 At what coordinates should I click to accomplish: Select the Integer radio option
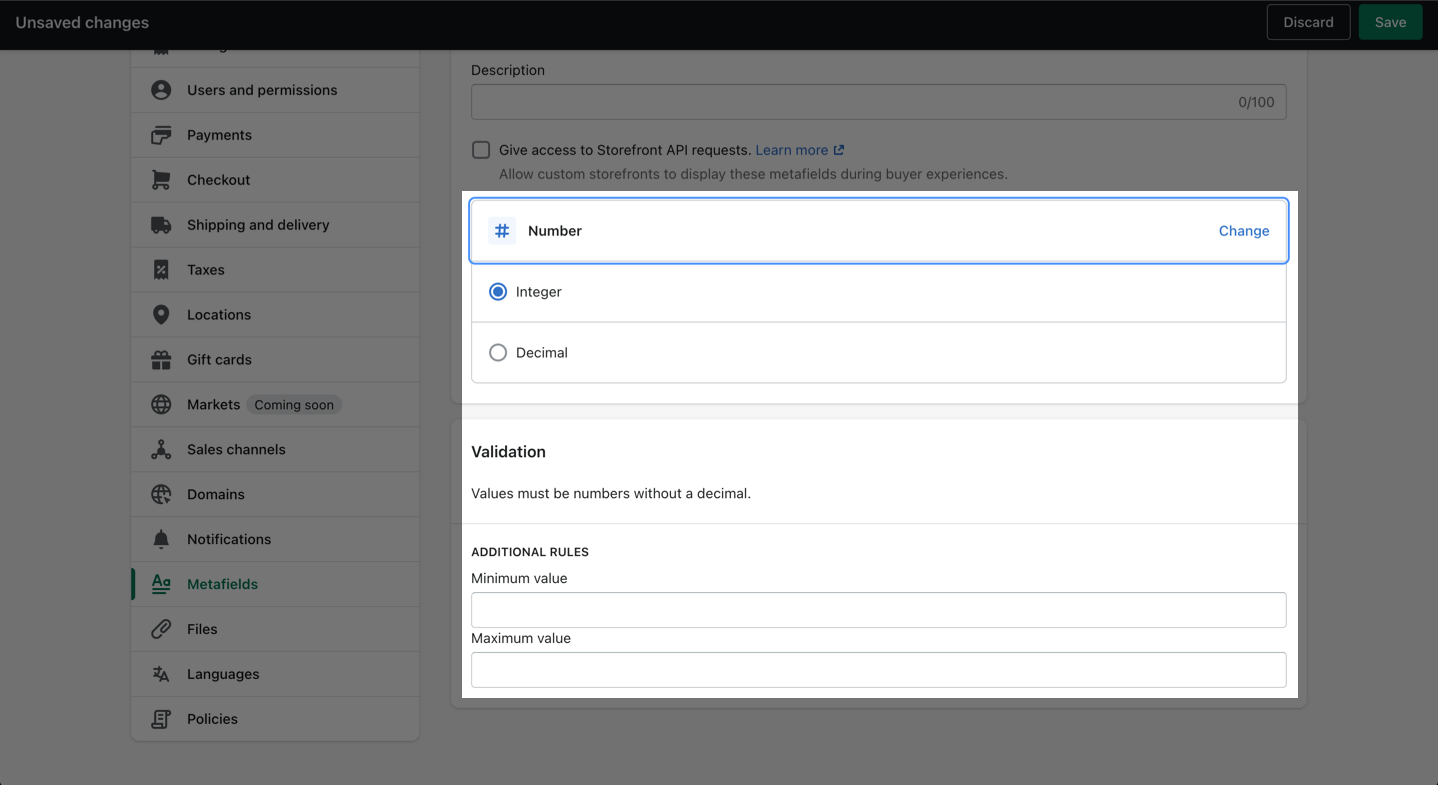[x=498, y=292]
